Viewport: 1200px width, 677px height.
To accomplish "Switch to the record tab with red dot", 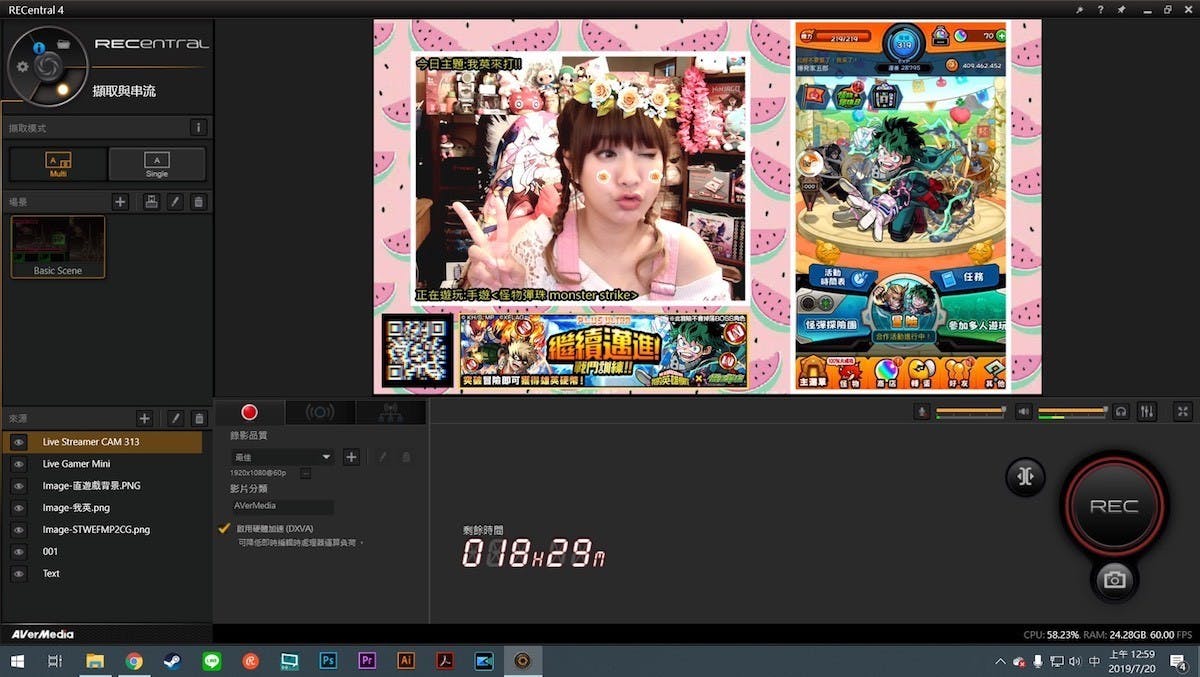I will tap(249, 412).
